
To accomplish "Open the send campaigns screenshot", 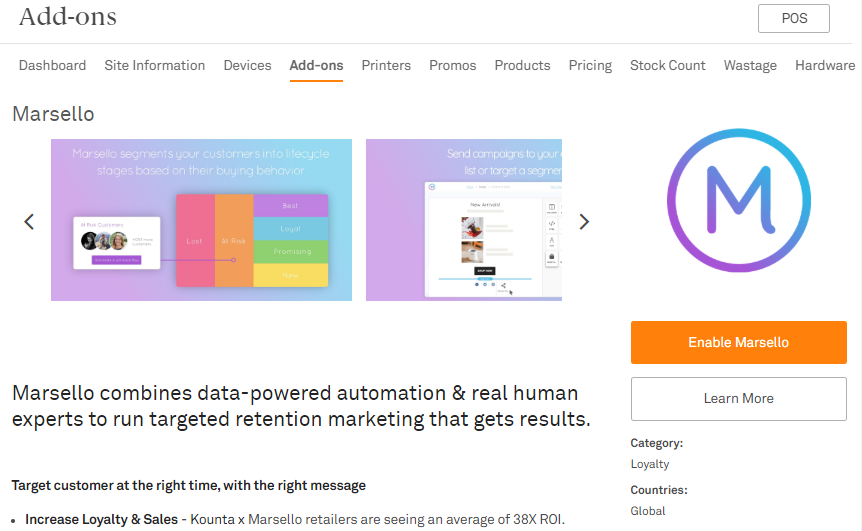I will [x=464, y=220].
